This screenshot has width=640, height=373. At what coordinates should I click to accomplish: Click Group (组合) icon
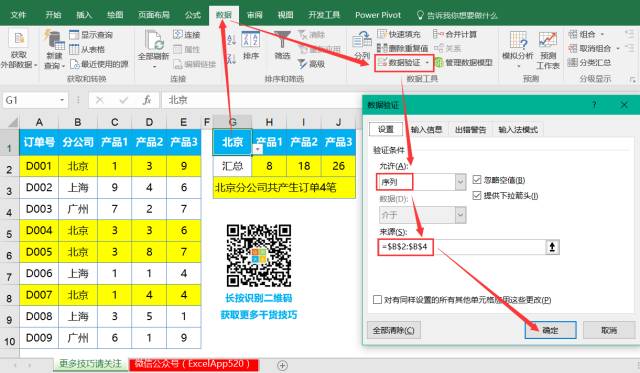[573, 34]
